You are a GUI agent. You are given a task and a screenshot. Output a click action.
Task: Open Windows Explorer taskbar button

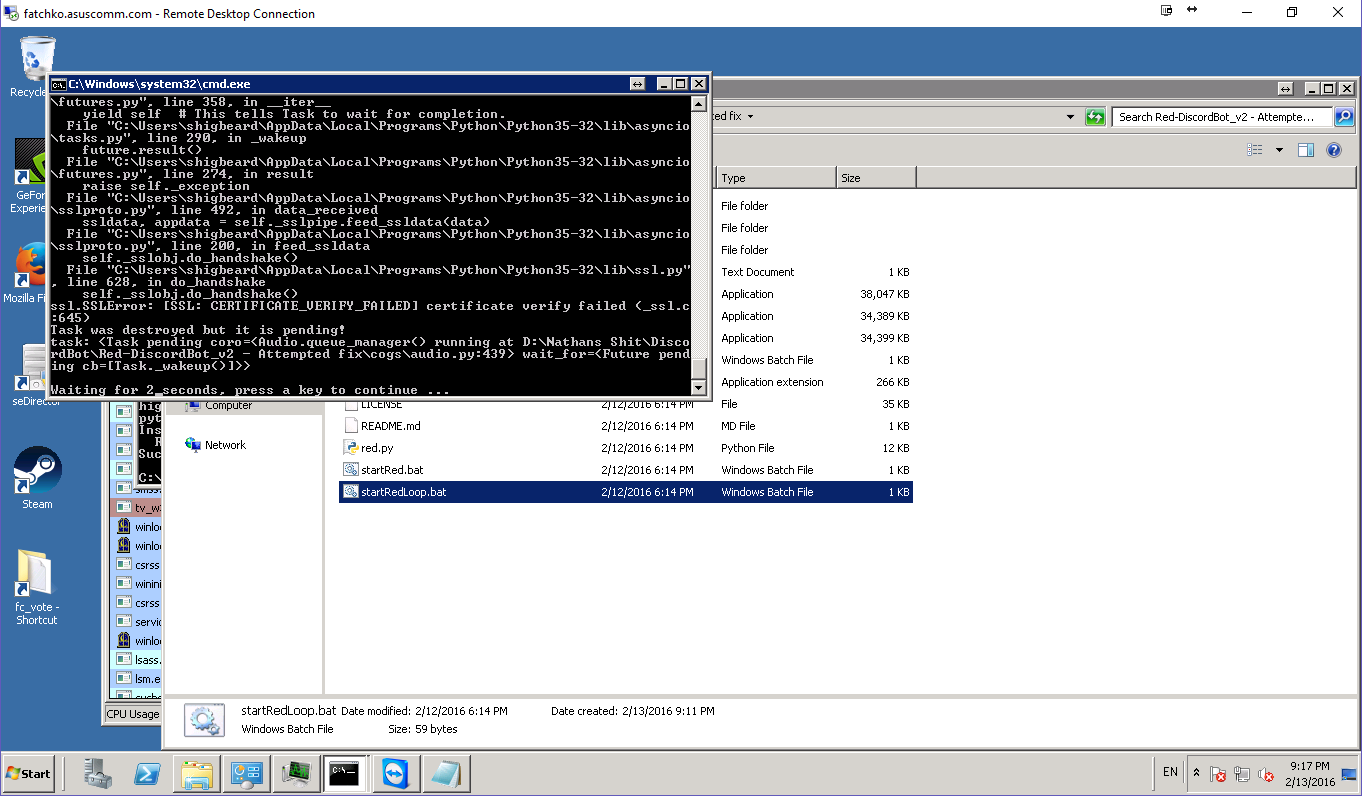197,774
